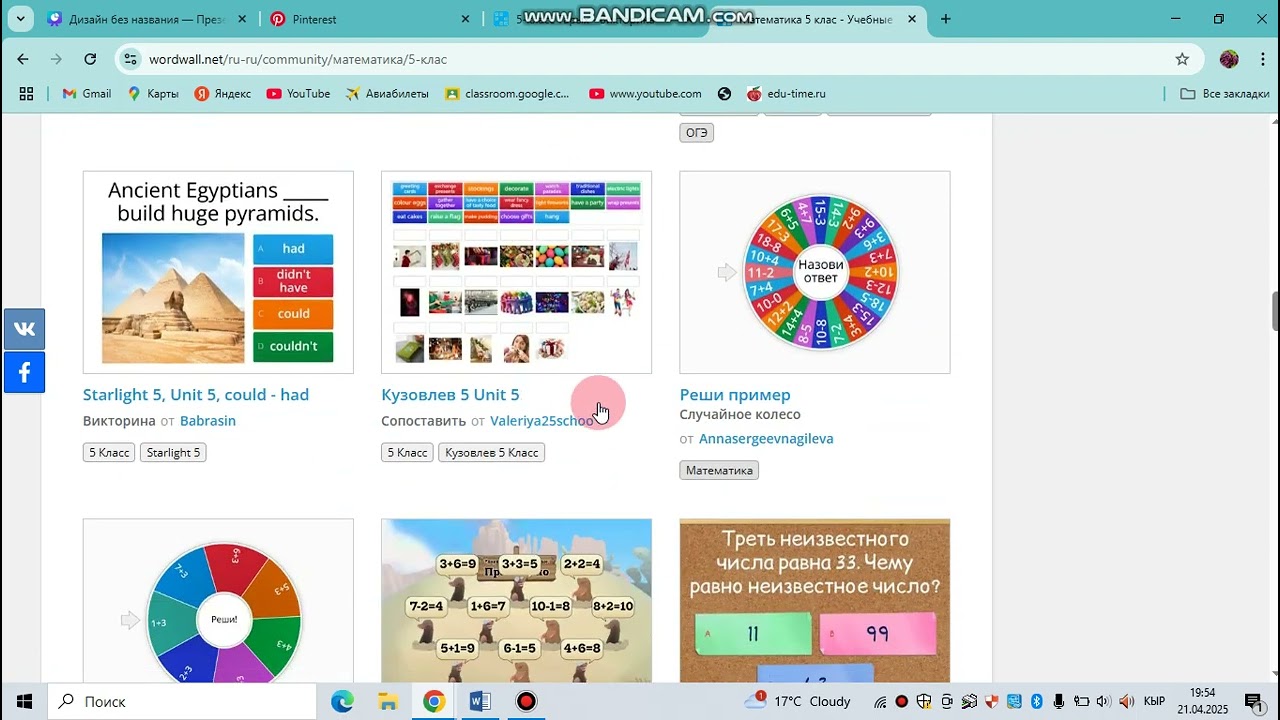Go back in browser history
Screen dimensions: 1280x720
click(23, 59)
